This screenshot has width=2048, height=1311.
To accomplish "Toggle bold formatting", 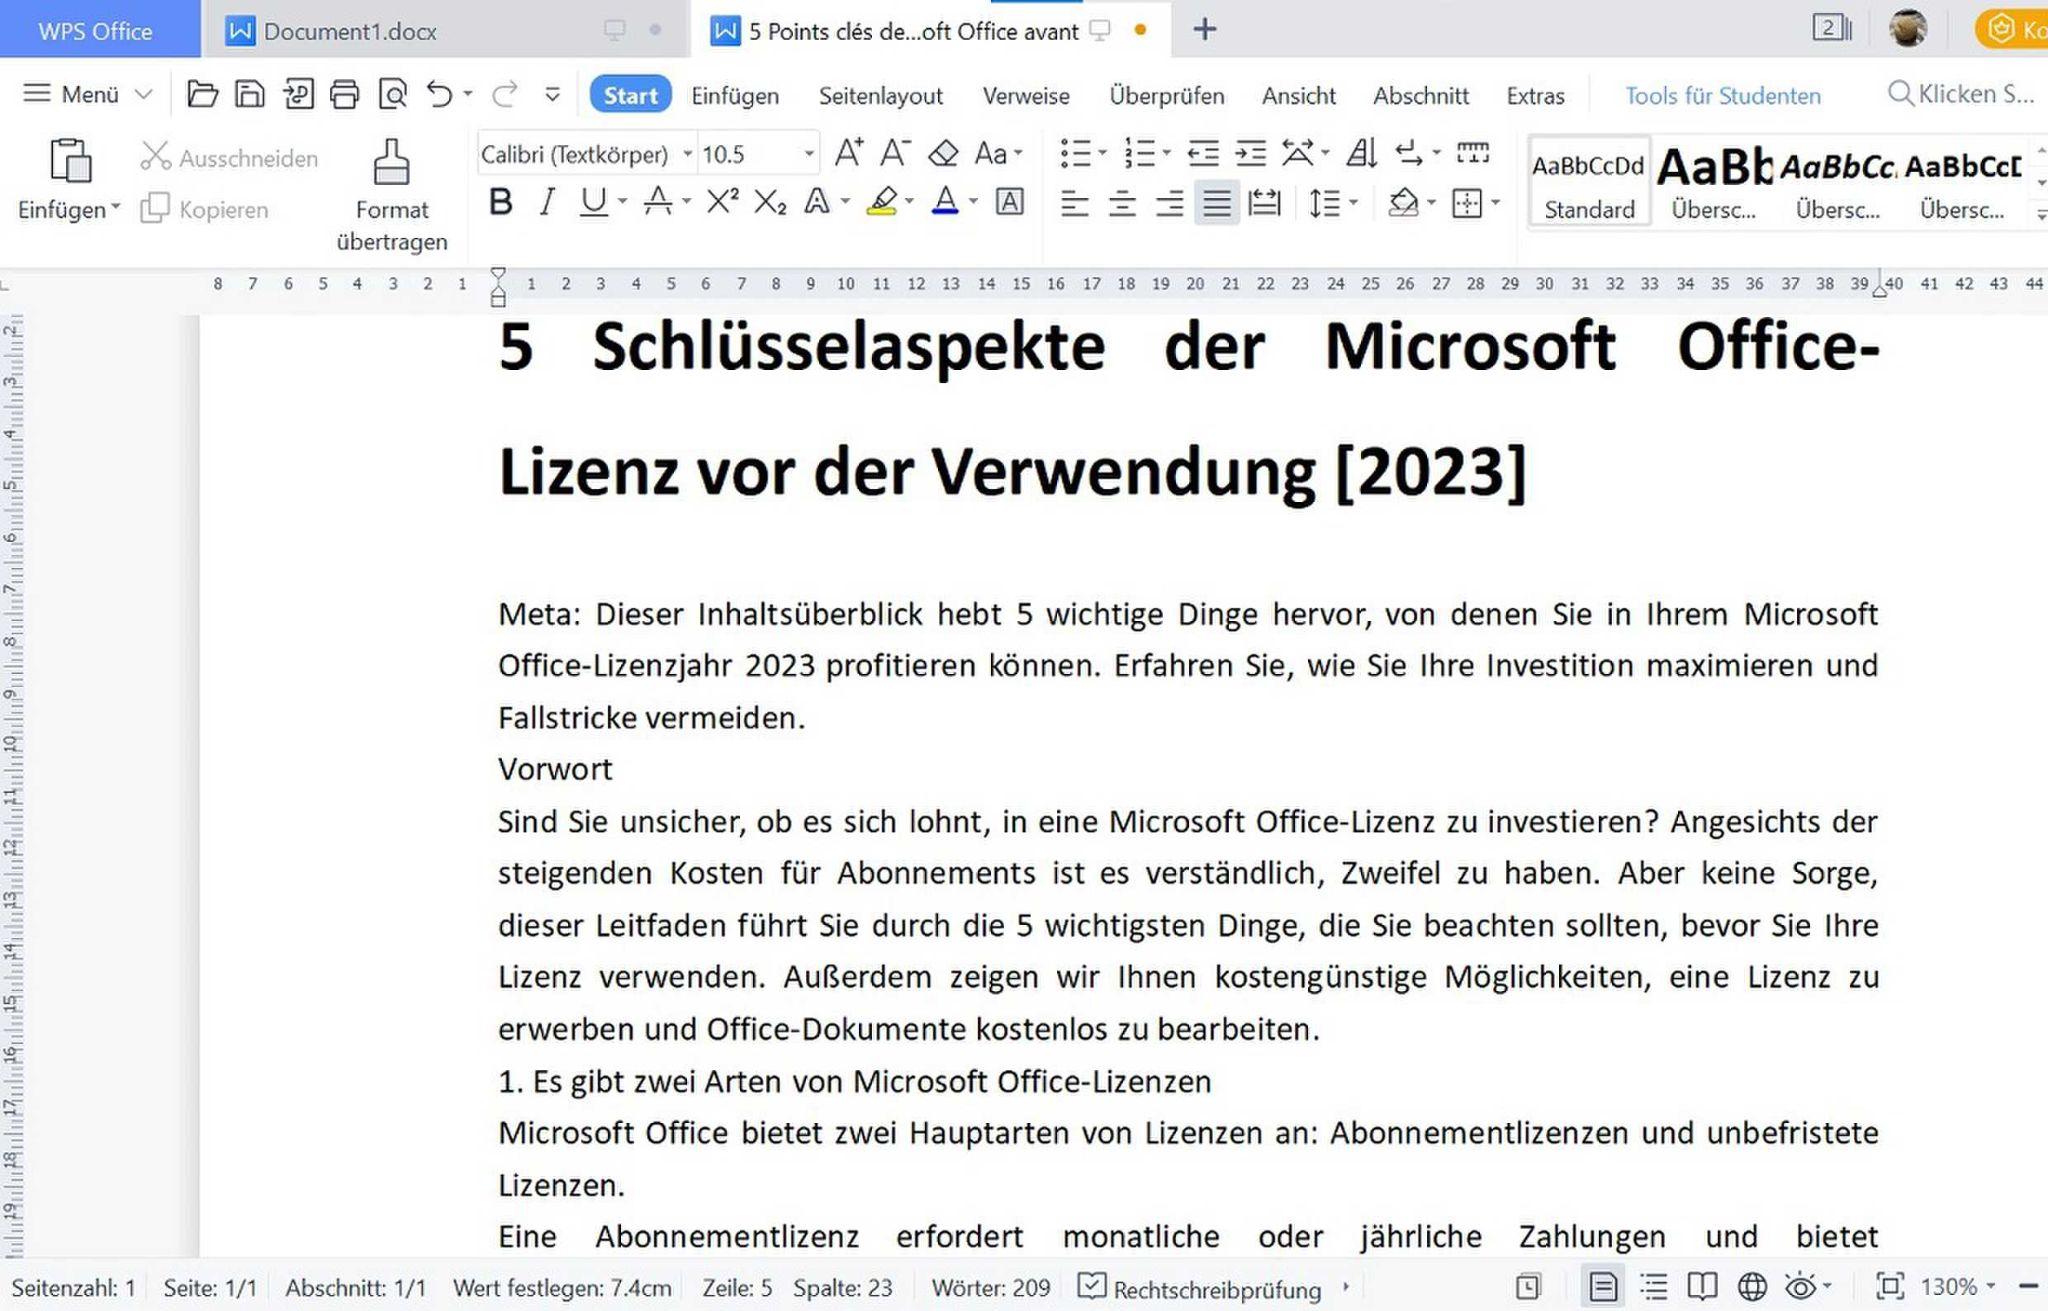I will tap(500, 203).
